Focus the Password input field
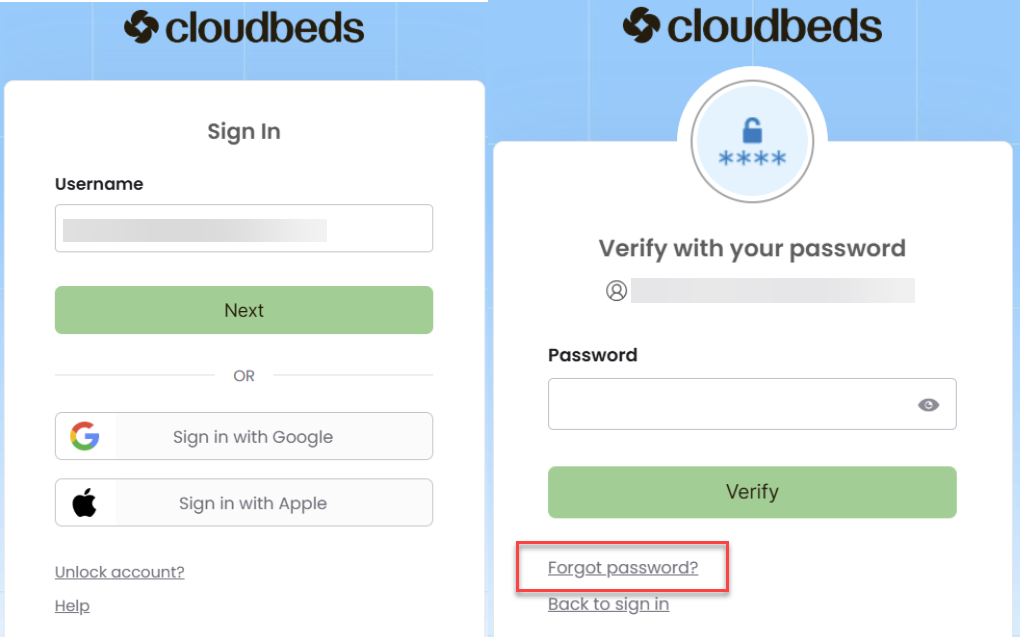1020x637 pixels. pyautogui.click(x=730, y=404)
